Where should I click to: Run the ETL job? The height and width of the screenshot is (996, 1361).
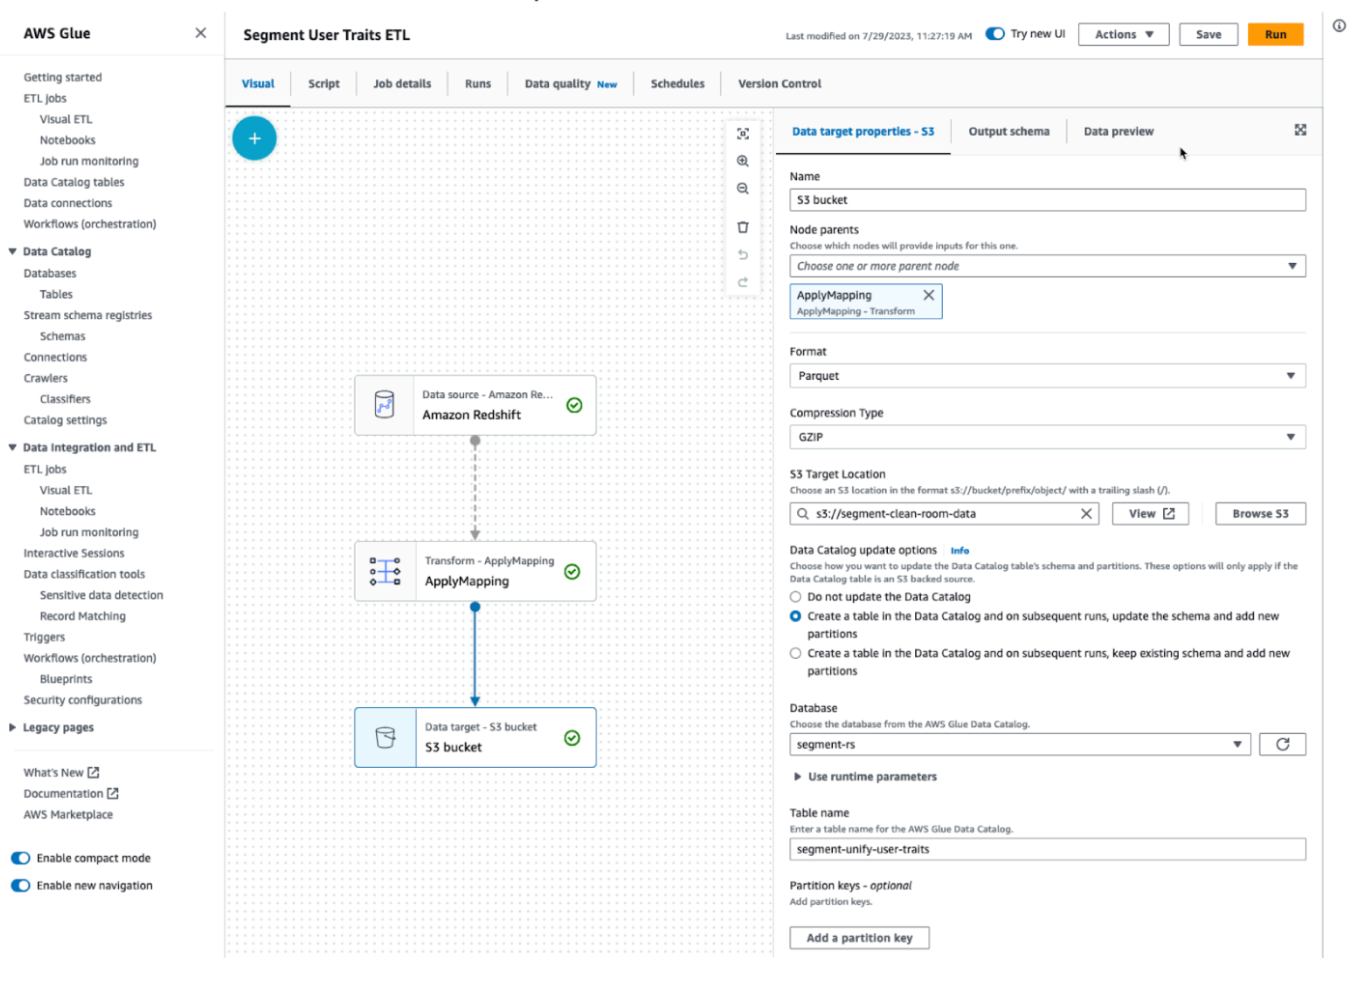1276,34
